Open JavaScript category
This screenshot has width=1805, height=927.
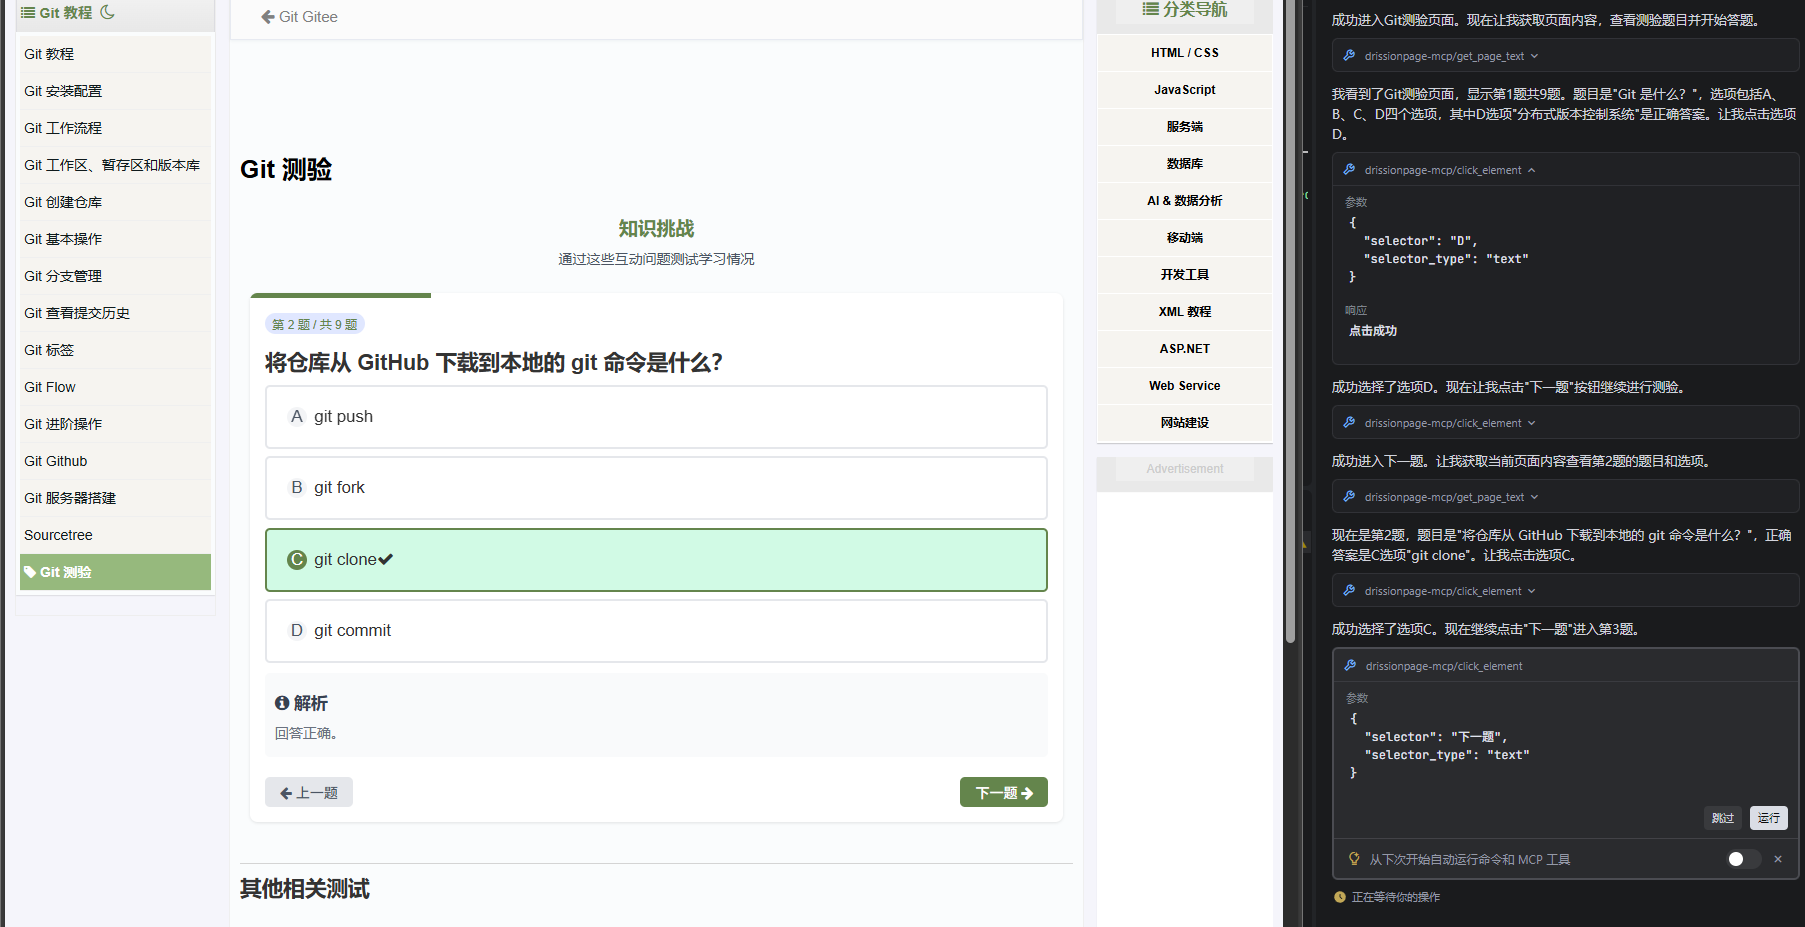(1185, 90)
